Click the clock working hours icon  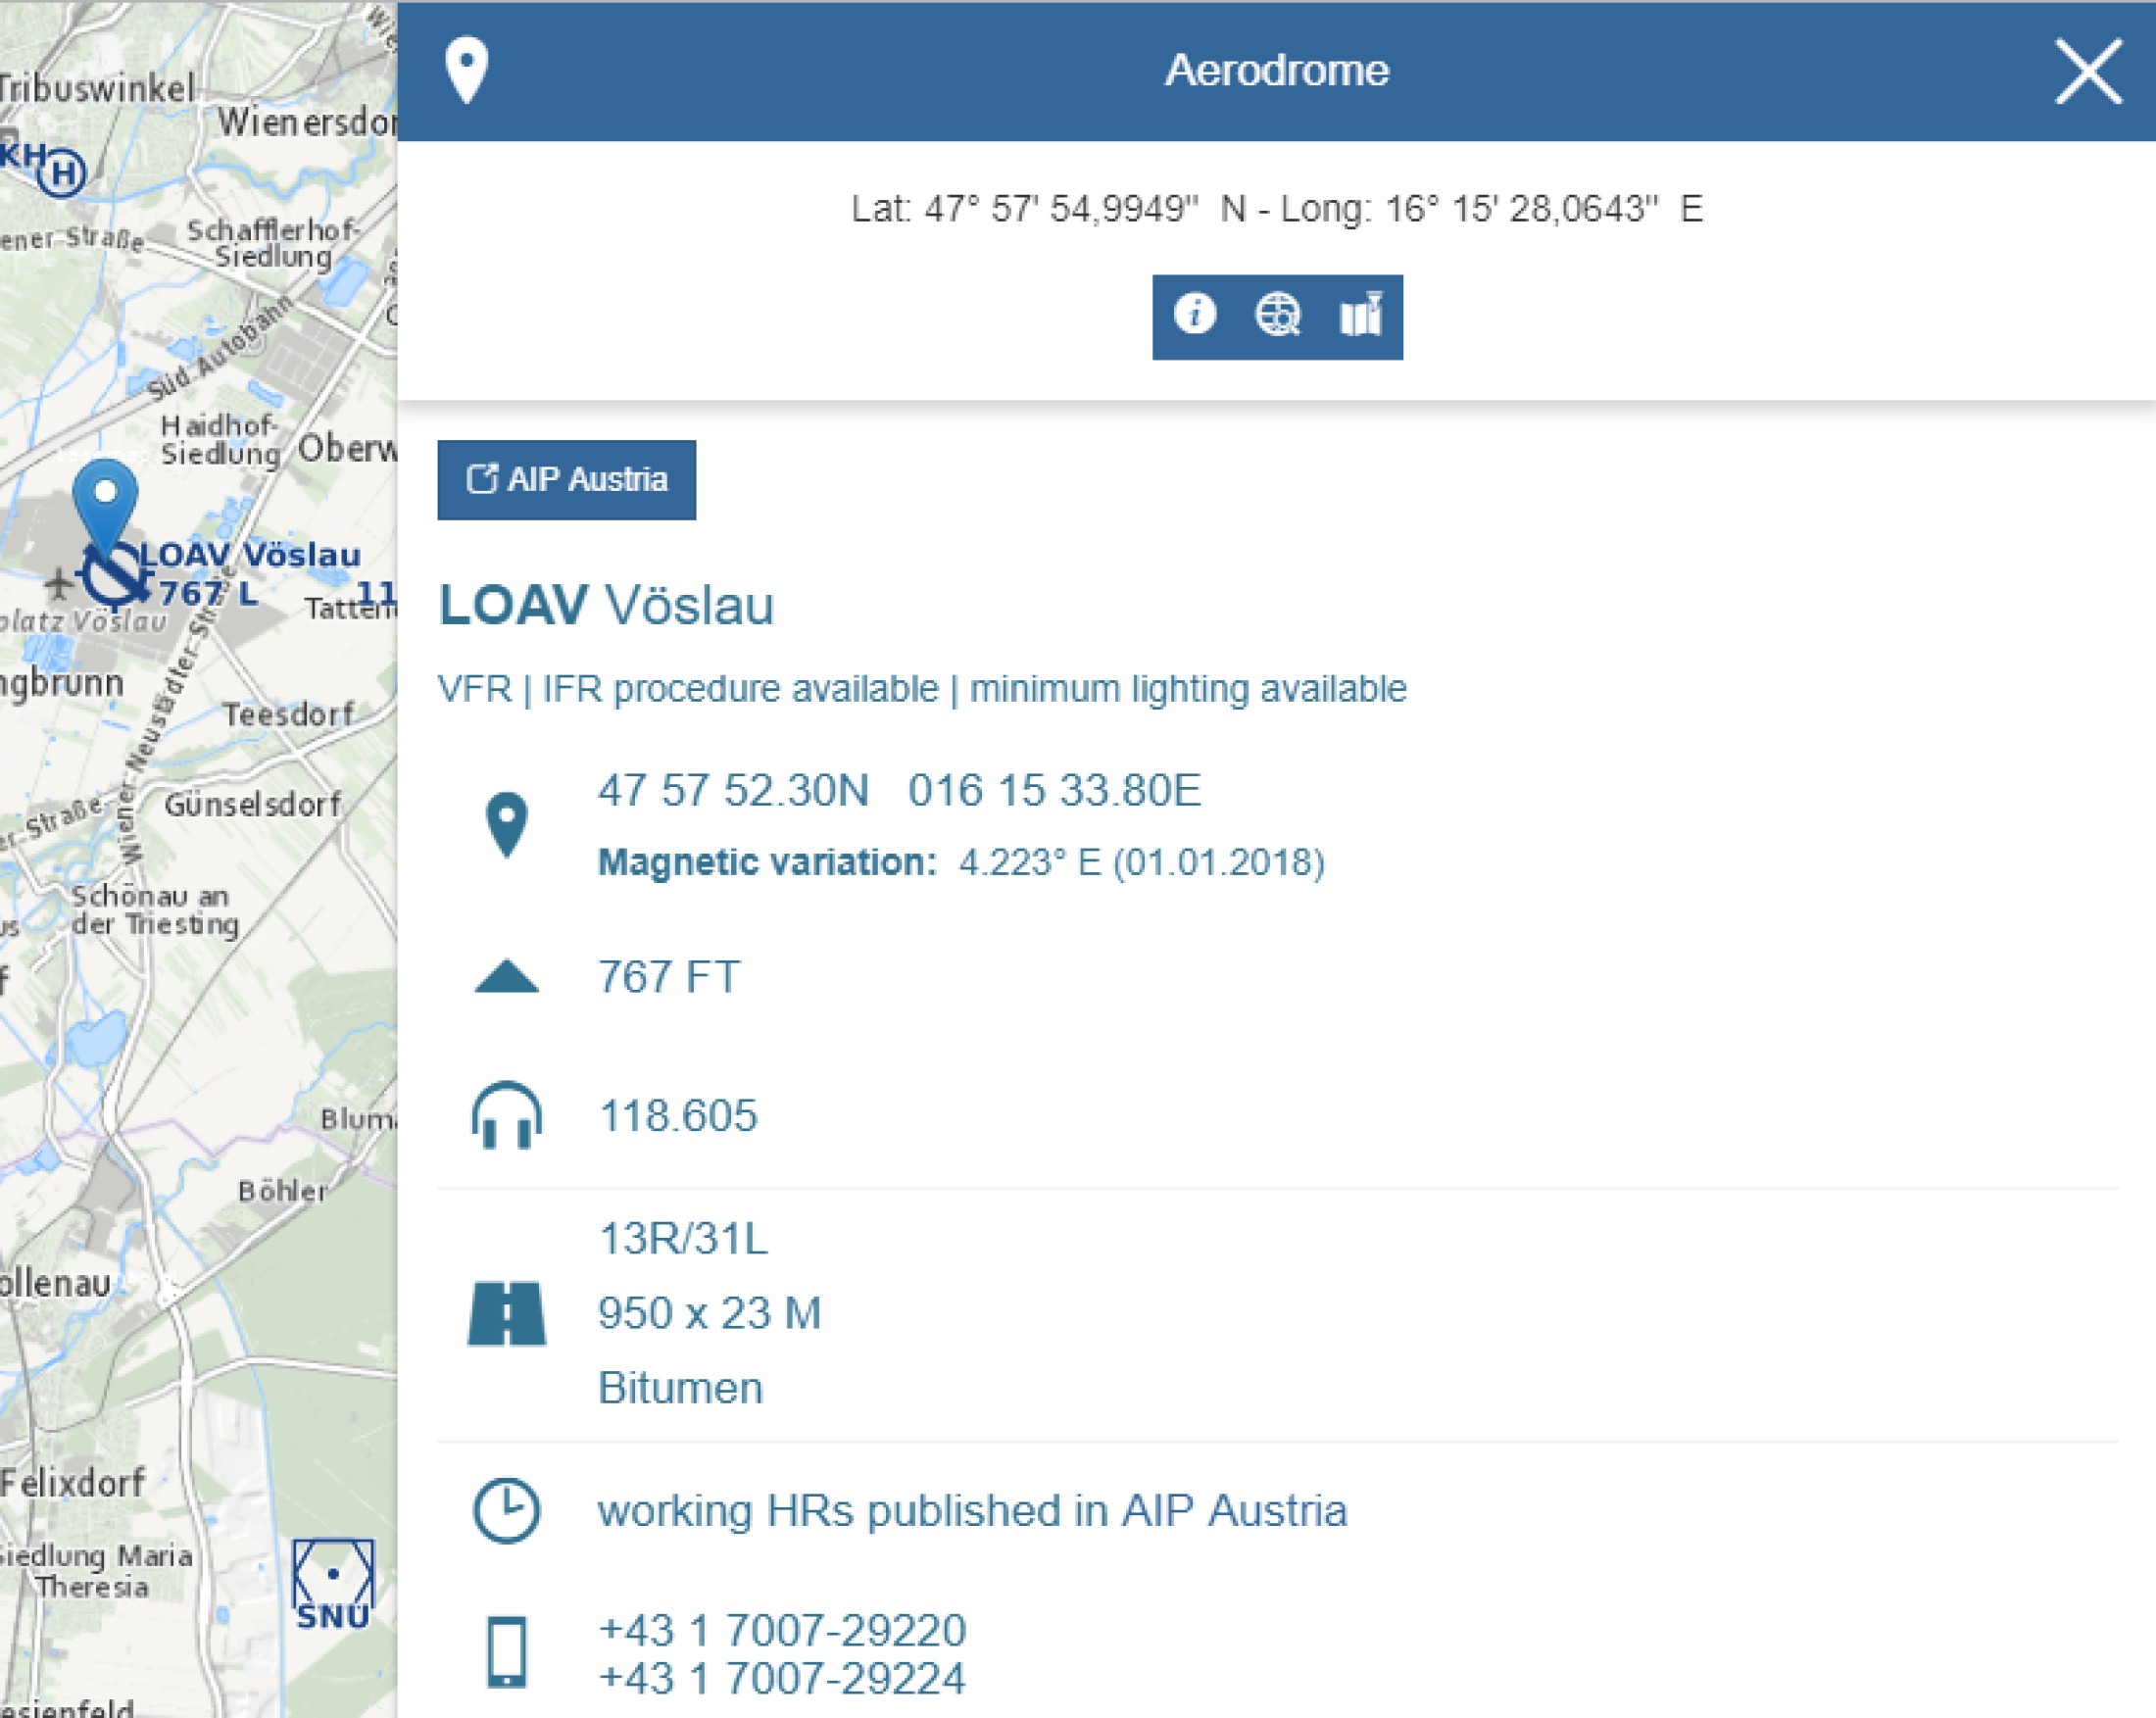[x=506, y=1510]
